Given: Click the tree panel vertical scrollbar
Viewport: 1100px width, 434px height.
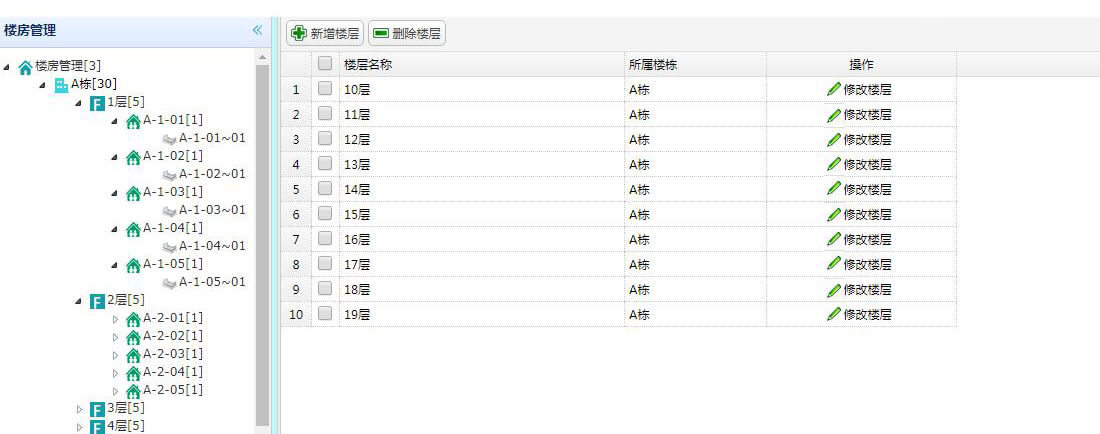Looking at the screenshot, I should coord(262,240).
